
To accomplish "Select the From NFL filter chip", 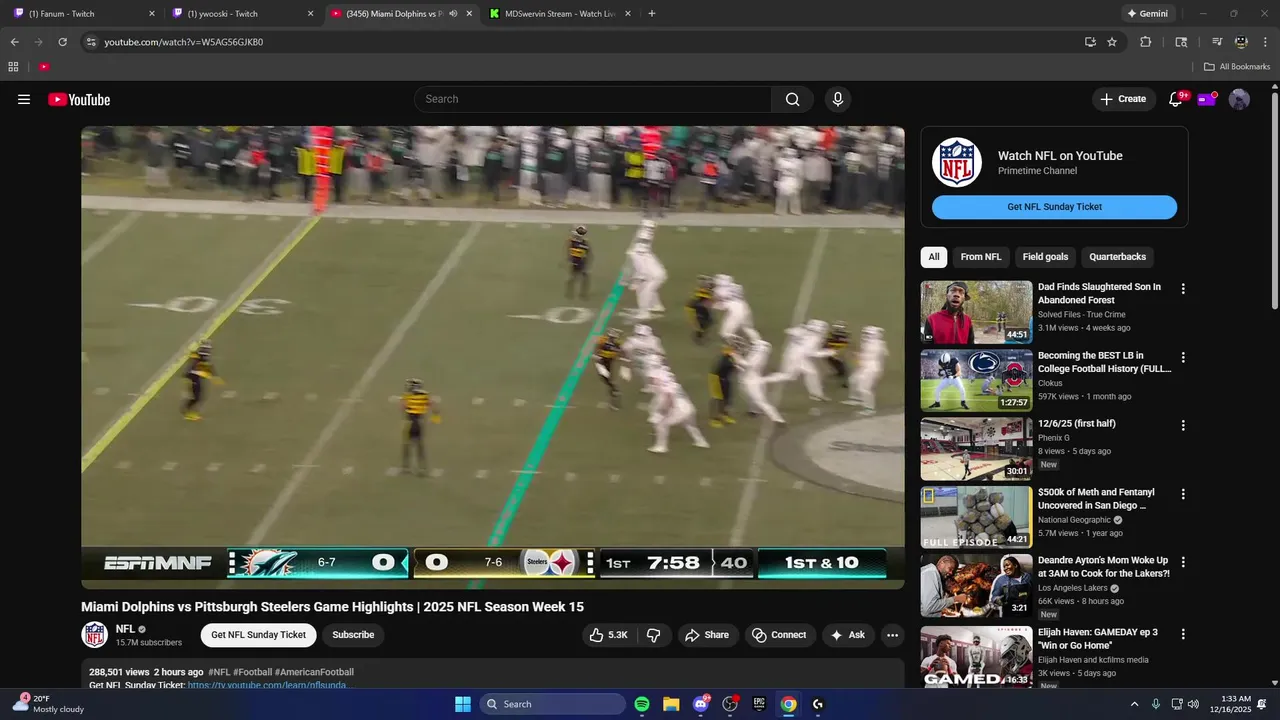I will pyautogui.click(x=981, y=257).
